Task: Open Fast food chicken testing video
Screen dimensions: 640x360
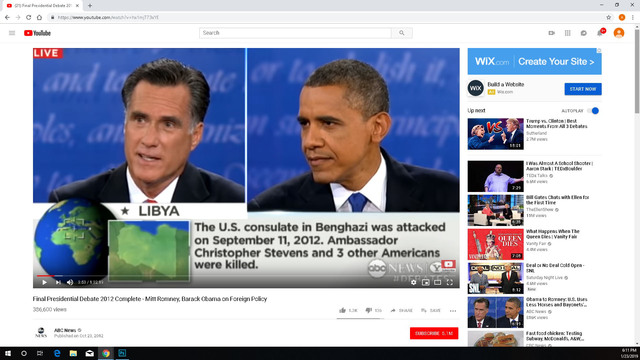Action: 496,338
